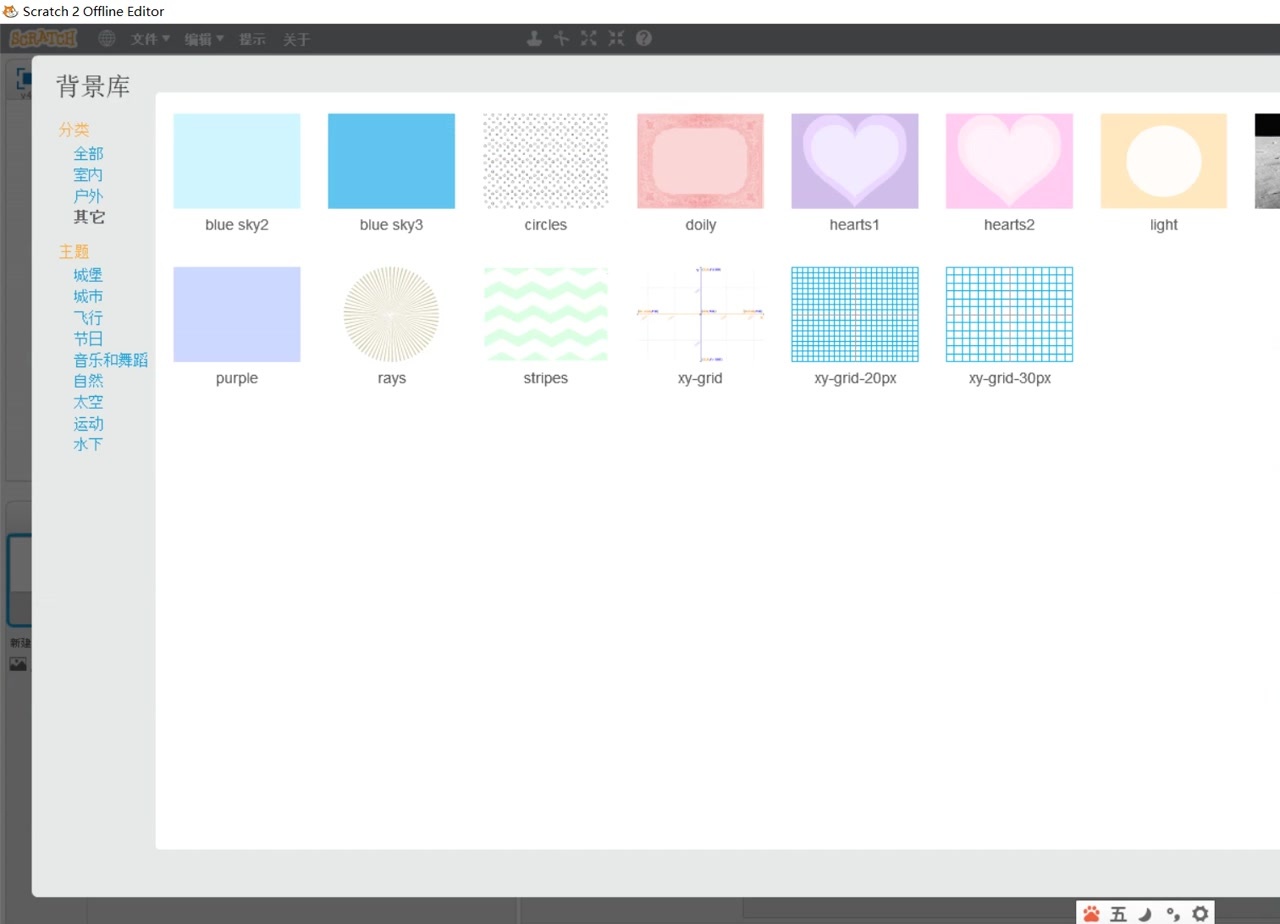The image size is (1280, 924).
Task: Click the grow sprite icon
Action: tap(589, 38)
